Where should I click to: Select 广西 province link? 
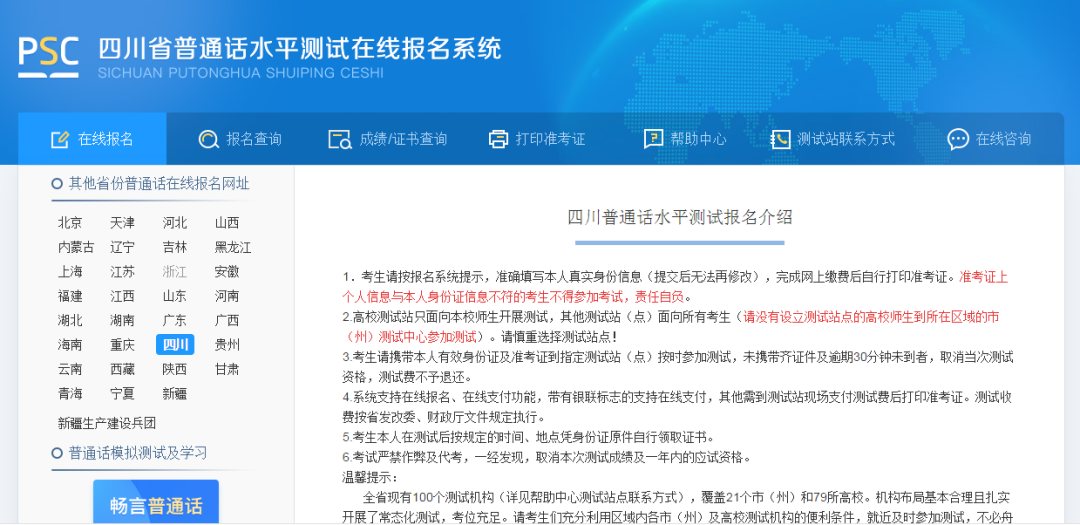coord(227,320)
